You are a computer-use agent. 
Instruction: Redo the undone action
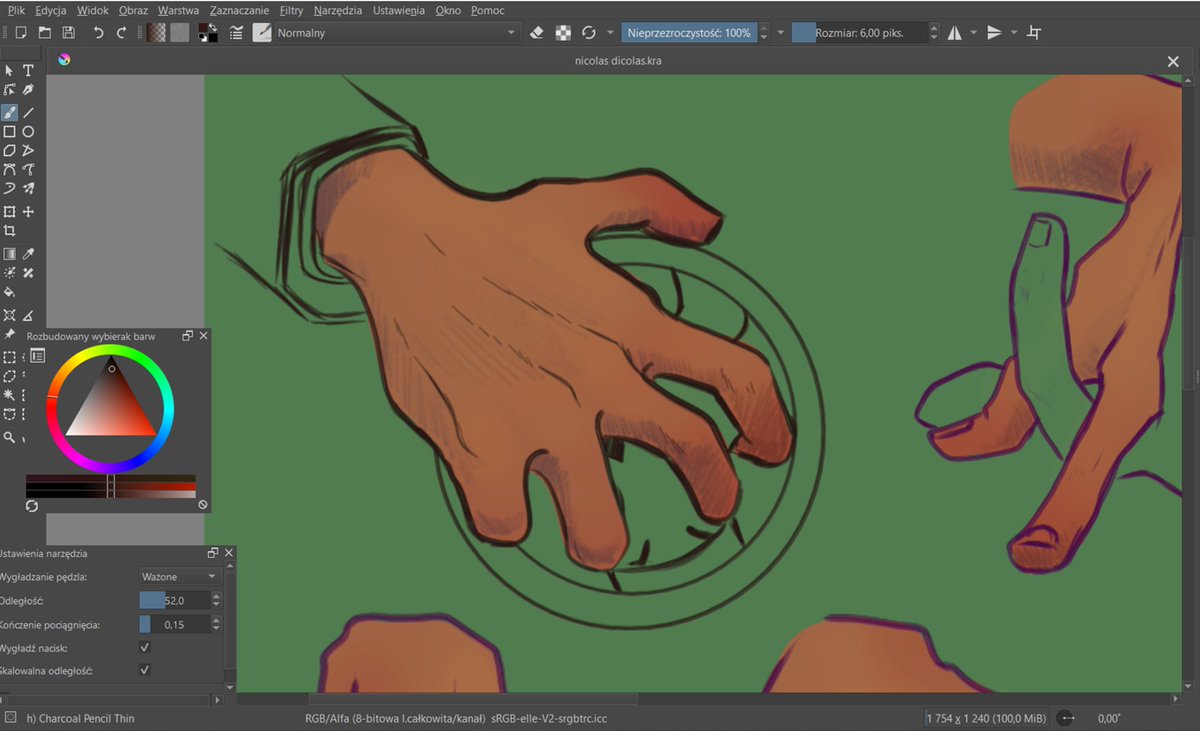click(122, 33)
